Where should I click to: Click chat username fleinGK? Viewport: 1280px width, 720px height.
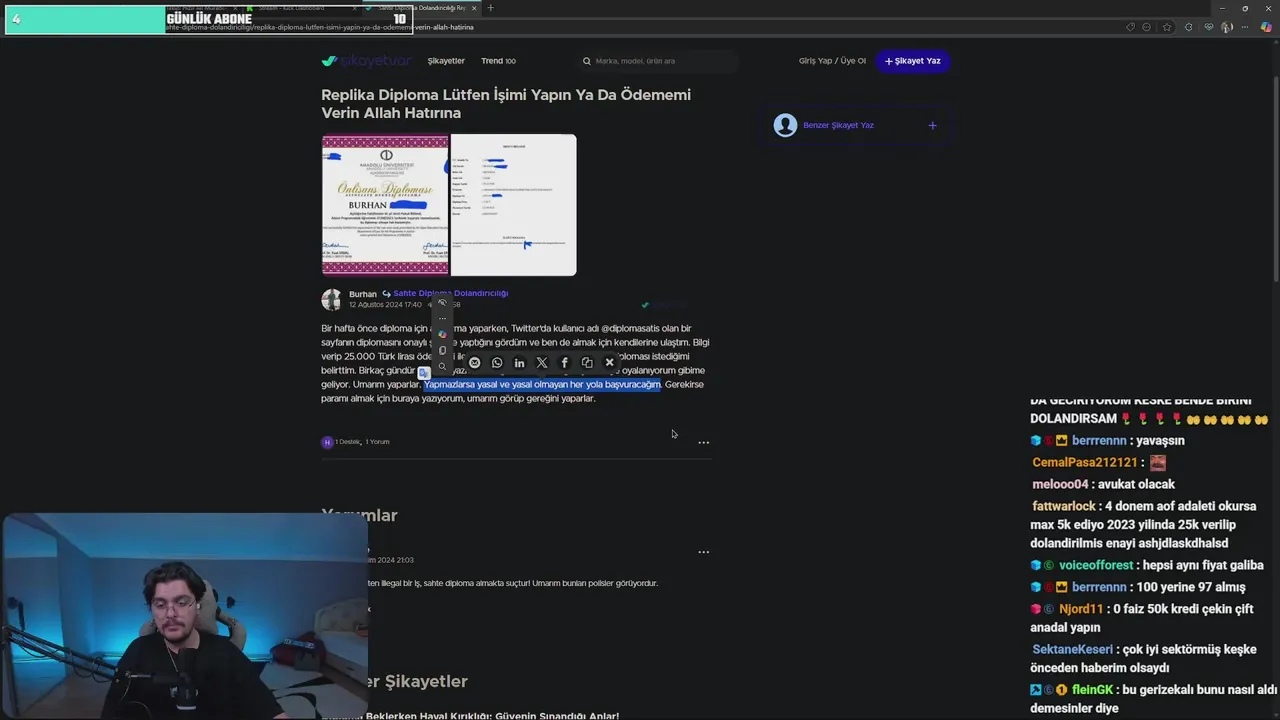click(x=1092, y=690)
